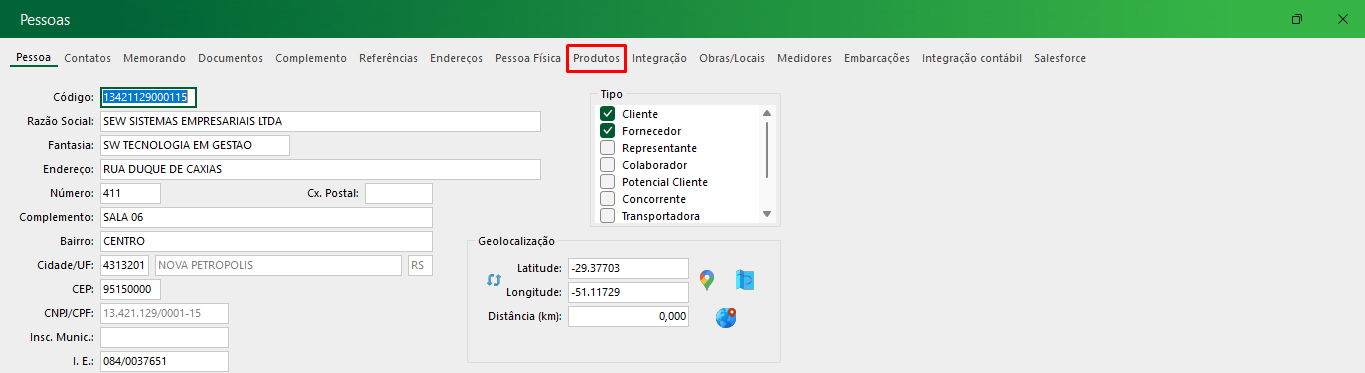
Task: Open the Integração contábil tab
Action: point(972,58)
